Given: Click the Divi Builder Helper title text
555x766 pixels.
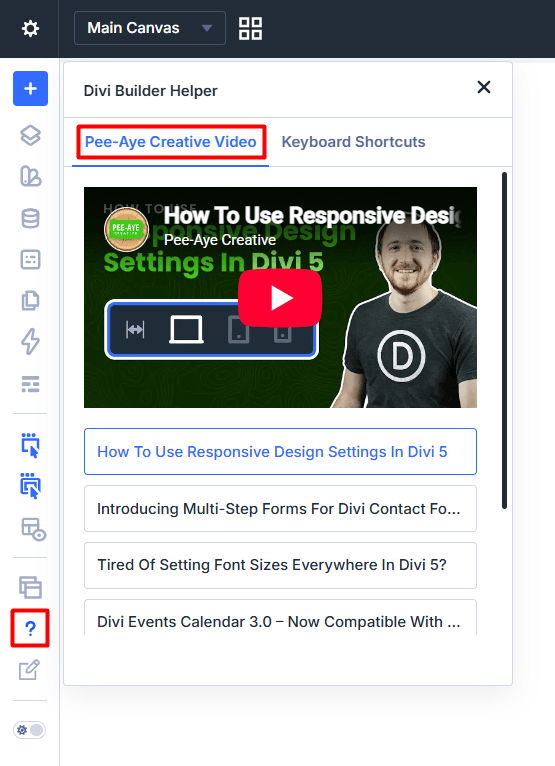Looking at the screenshot, I should click(150, 91).
